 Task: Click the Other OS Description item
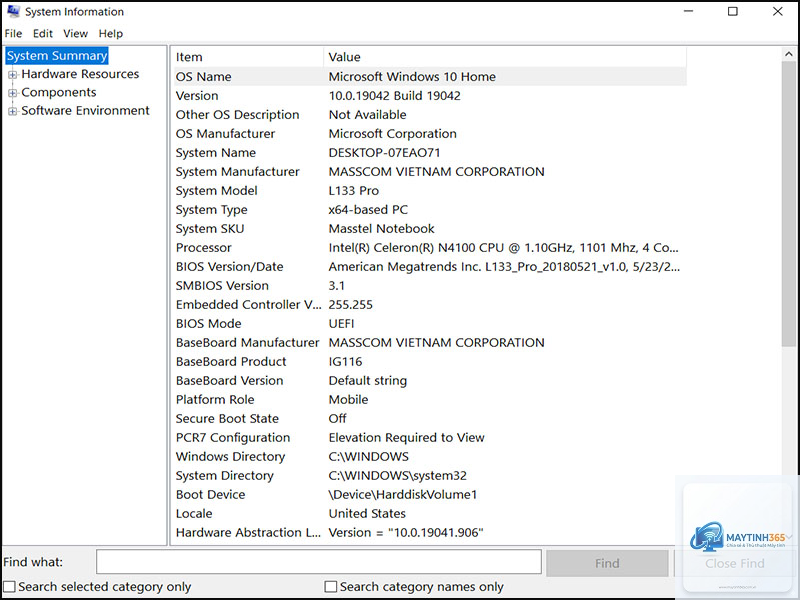click(237, 115)
